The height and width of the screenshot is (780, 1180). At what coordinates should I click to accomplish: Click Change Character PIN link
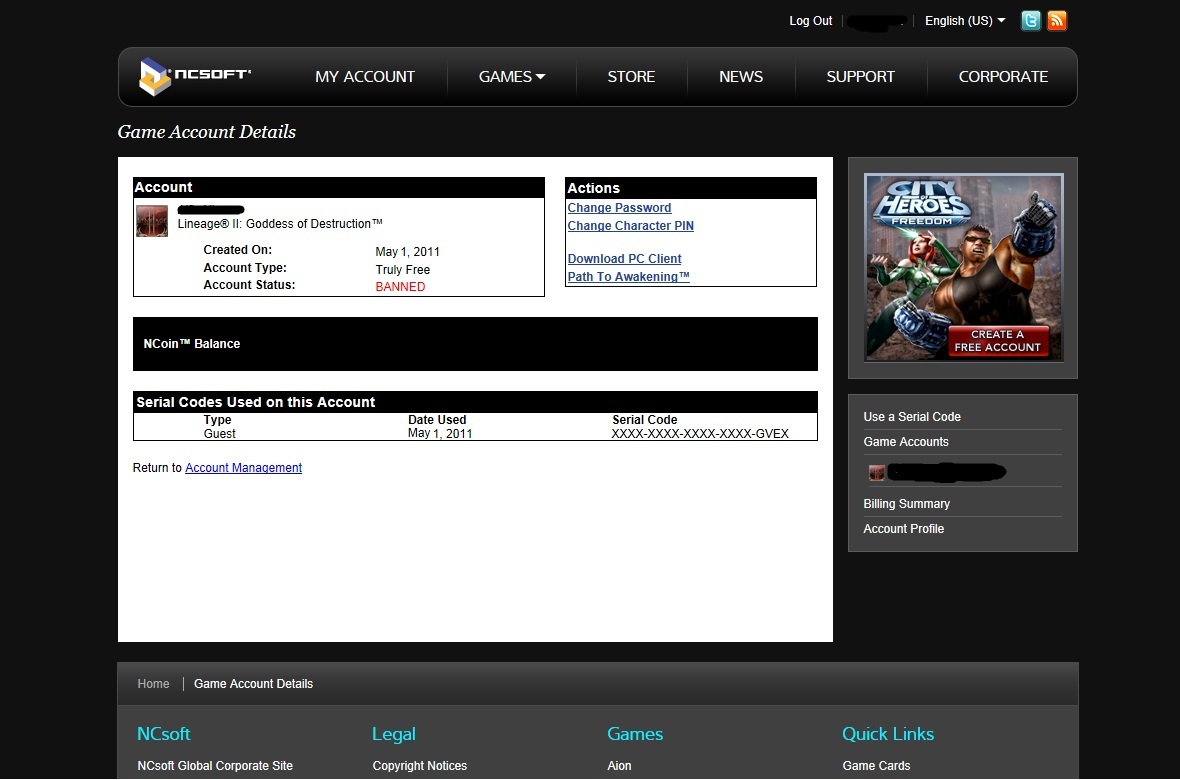pos(631,226)
